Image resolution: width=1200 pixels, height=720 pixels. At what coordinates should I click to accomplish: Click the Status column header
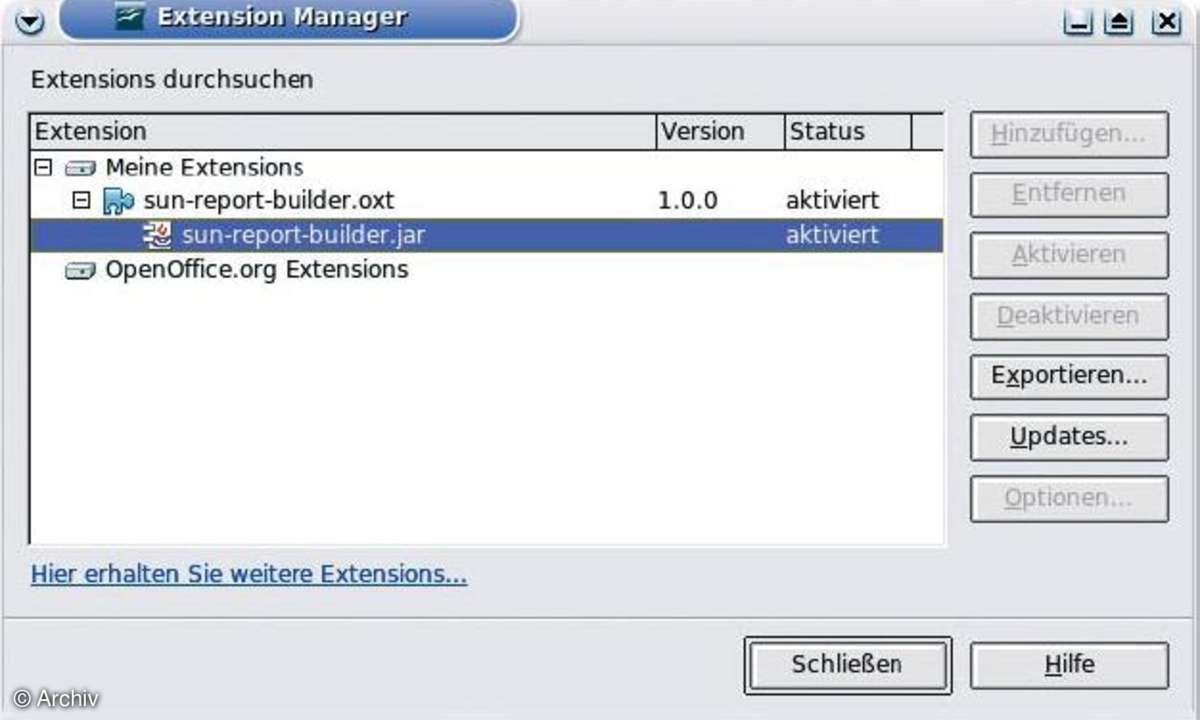[x=846, y=132]
